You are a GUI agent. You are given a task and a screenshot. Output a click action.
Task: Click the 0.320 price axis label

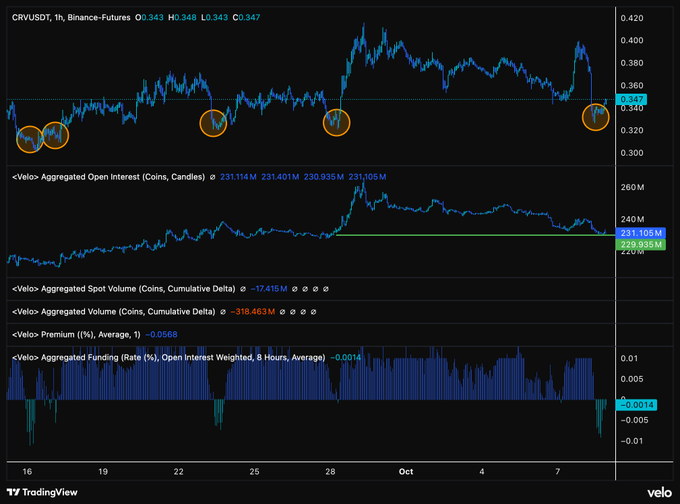632,130
